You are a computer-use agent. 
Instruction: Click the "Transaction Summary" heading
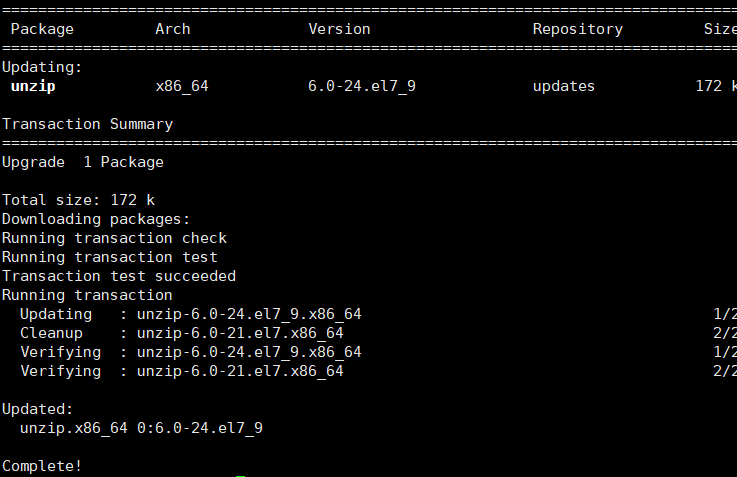[x=87, y=124]
